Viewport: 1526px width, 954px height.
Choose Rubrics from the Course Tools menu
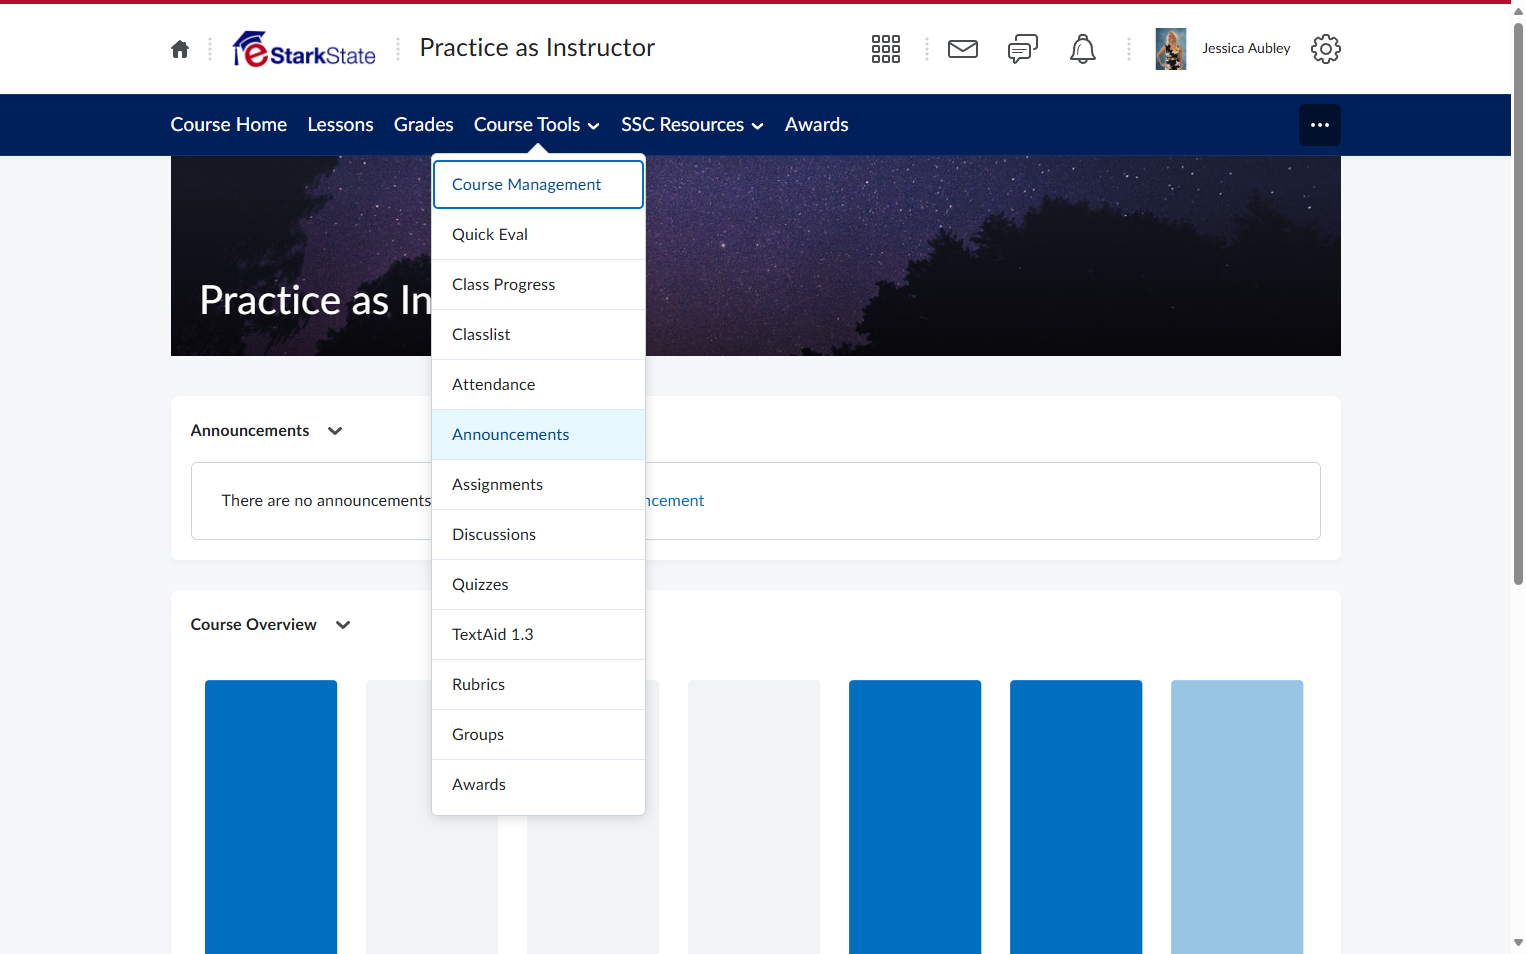538,685
